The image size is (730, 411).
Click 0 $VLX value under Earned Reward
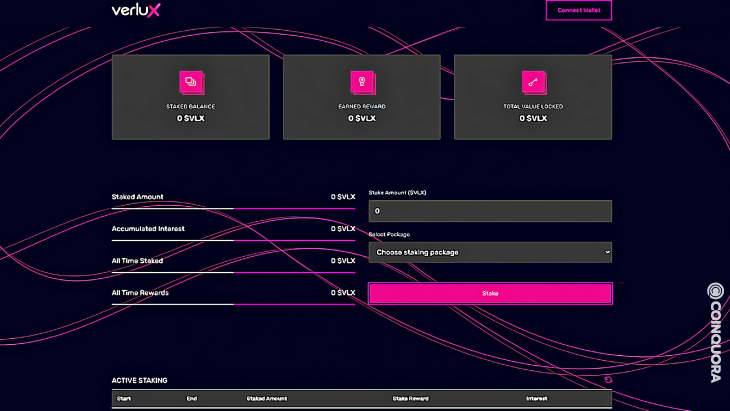coord(362,118)
